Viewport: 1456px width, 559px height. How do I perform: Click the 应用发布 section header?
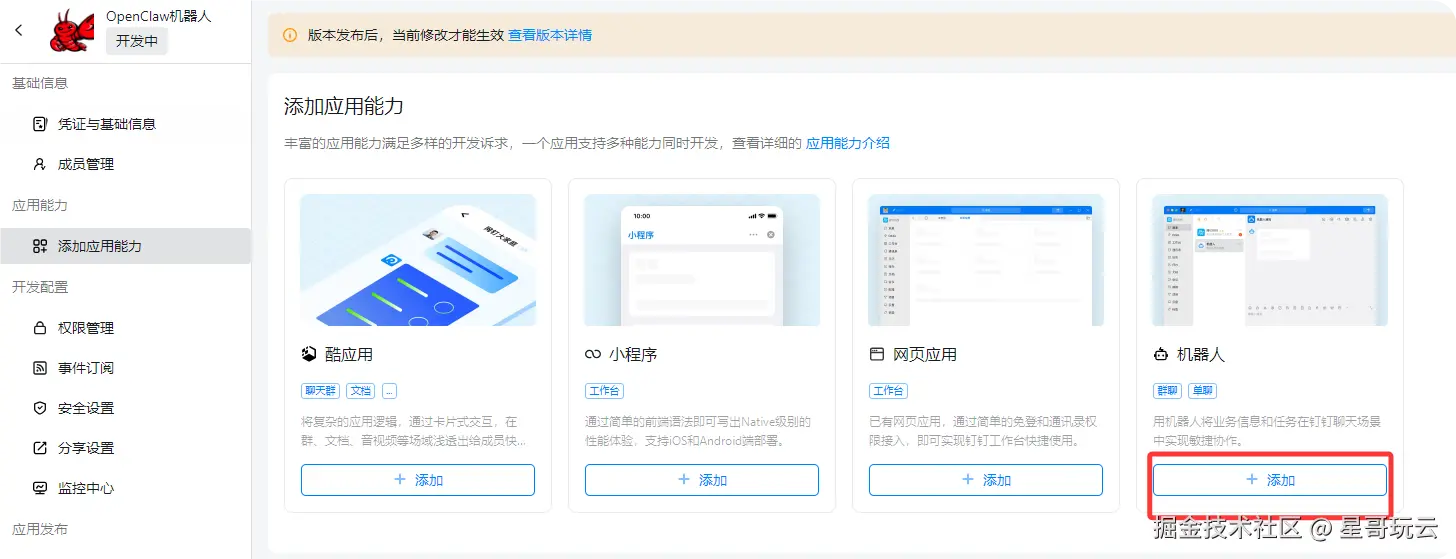click(x=40, y=529)
